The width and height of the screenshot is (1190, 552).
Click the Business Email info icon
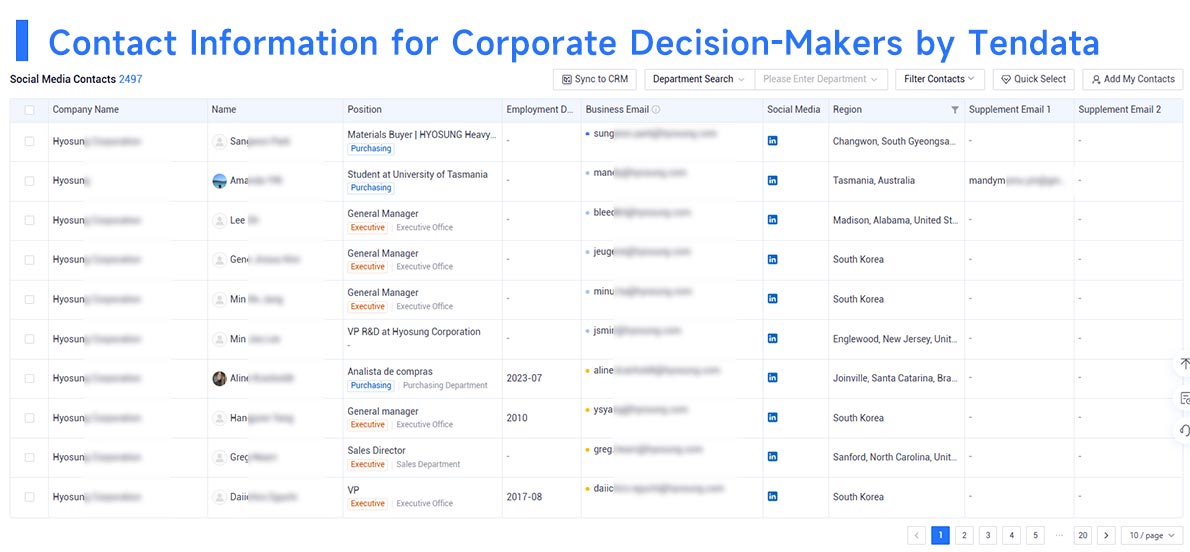coord(656,109)
